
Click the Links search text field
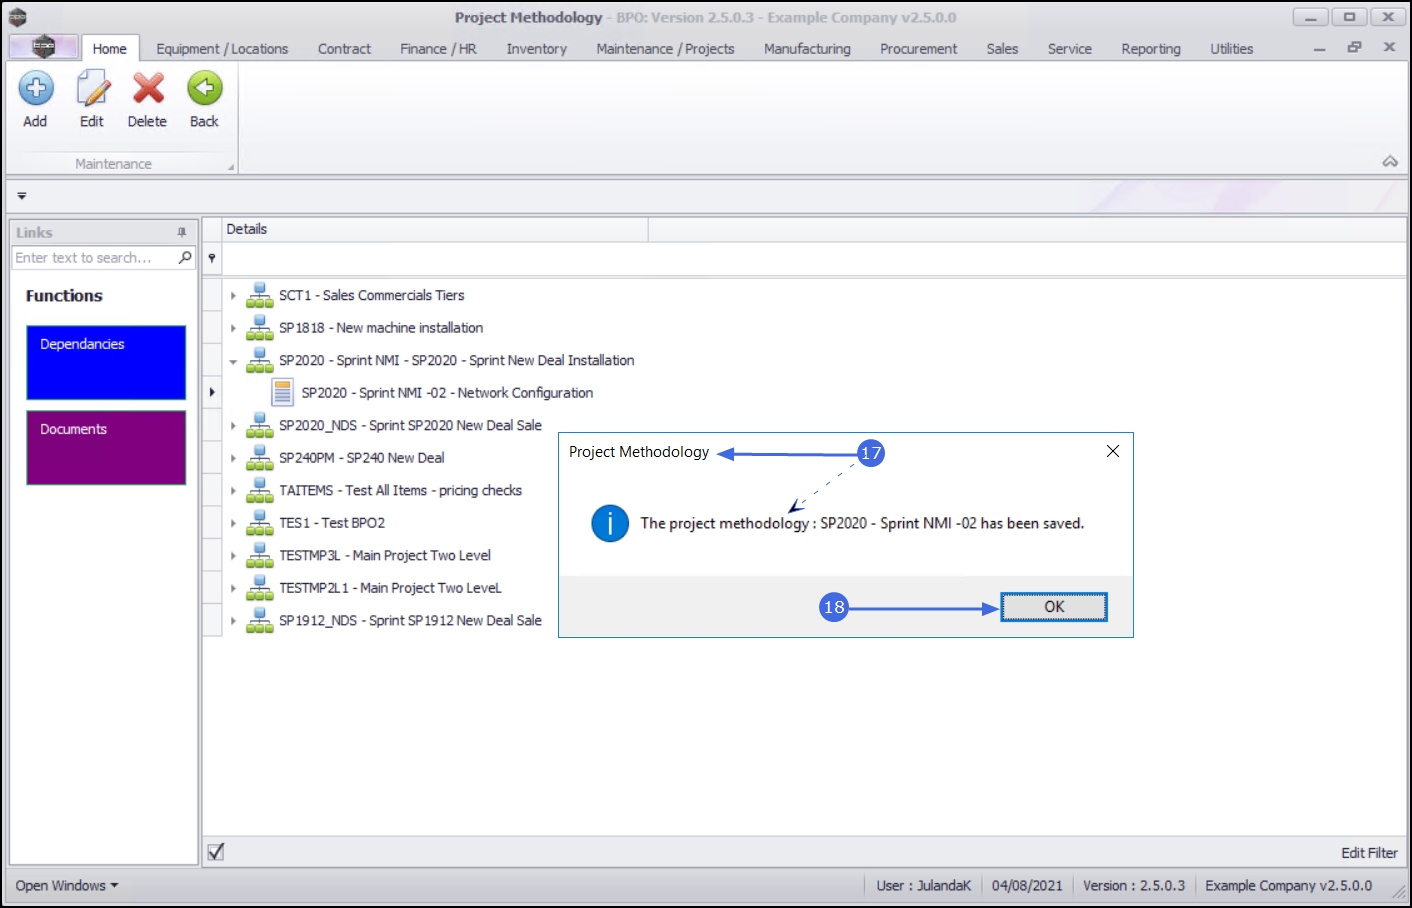[x=95, y=257]
